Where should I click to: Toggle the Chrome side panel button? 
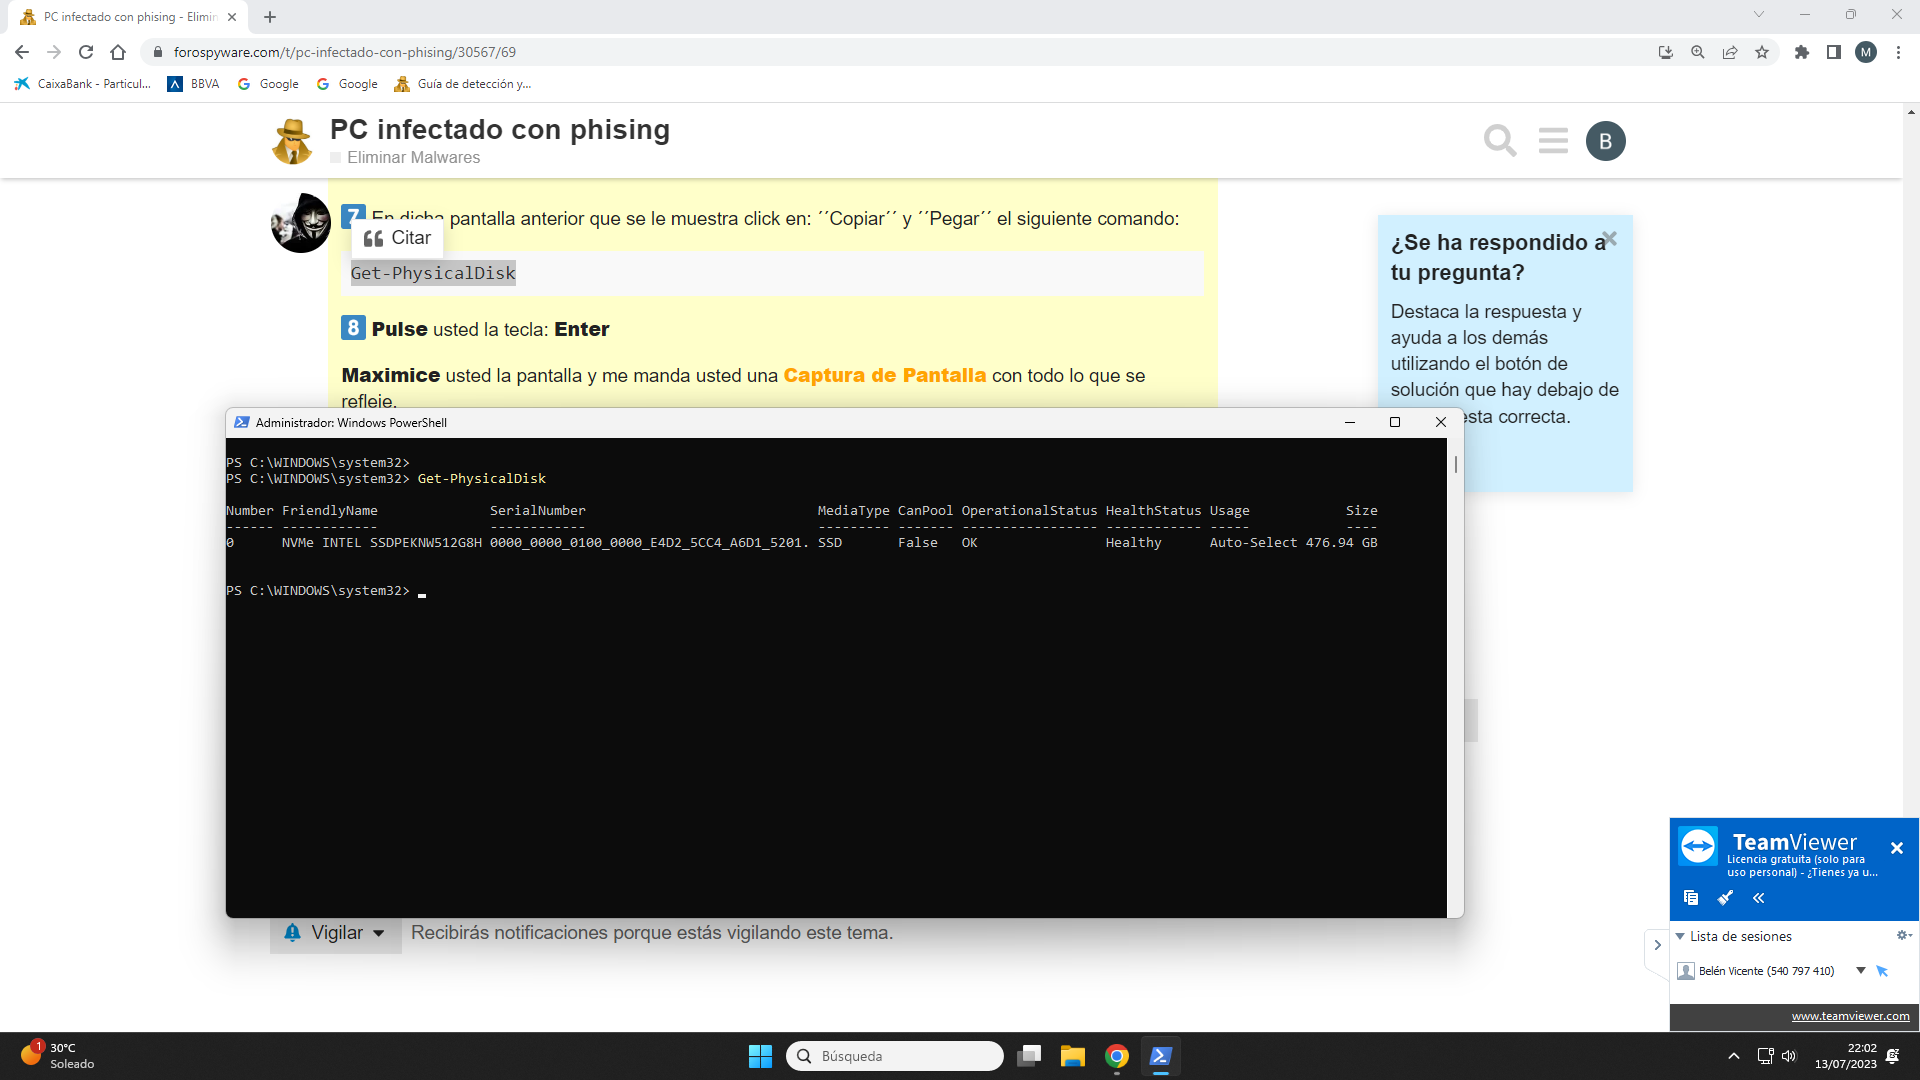click(x=1834, y=52)
